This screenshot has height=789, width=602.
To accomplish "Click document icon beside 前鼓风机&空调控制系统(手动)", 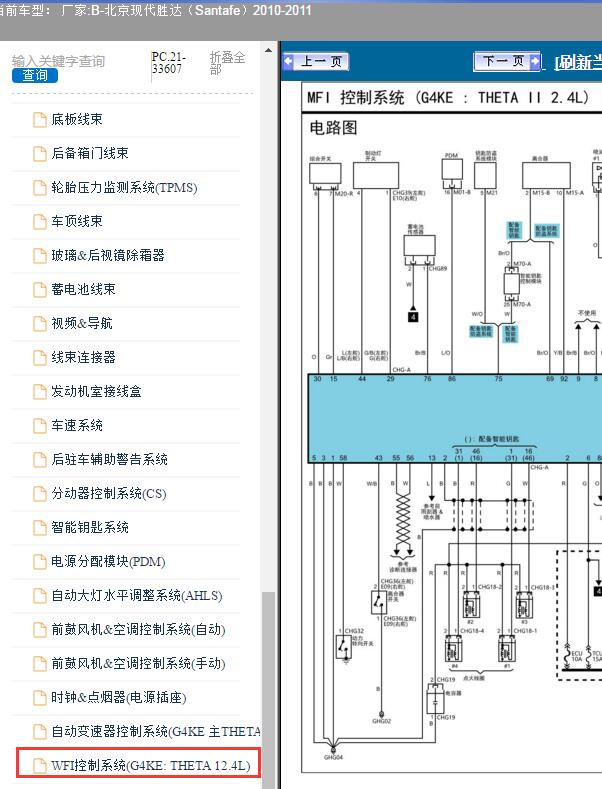I will 40,664.
